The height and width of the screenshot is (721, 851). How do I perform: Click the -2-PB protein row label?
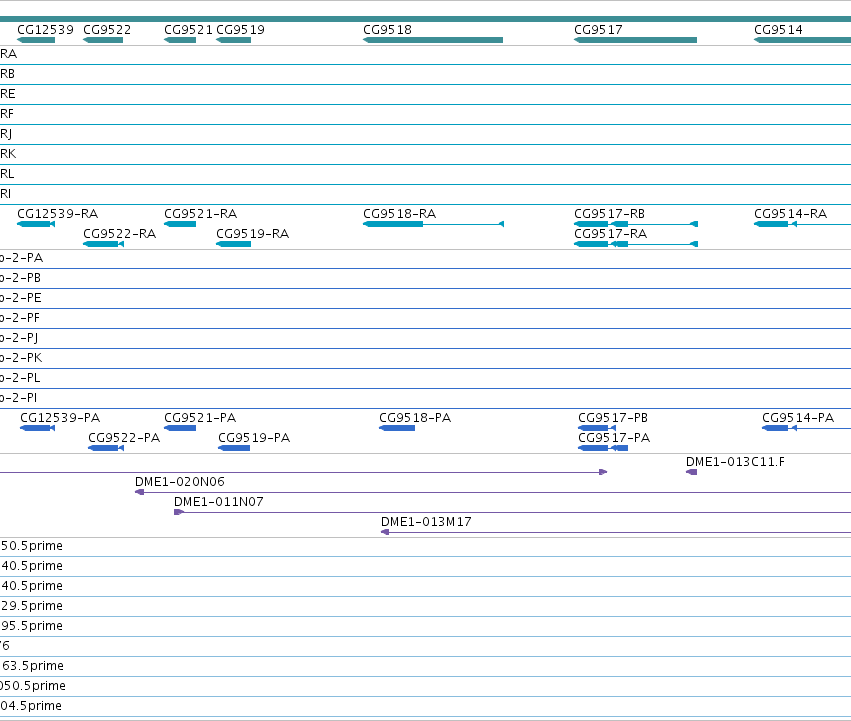point(20,279)
